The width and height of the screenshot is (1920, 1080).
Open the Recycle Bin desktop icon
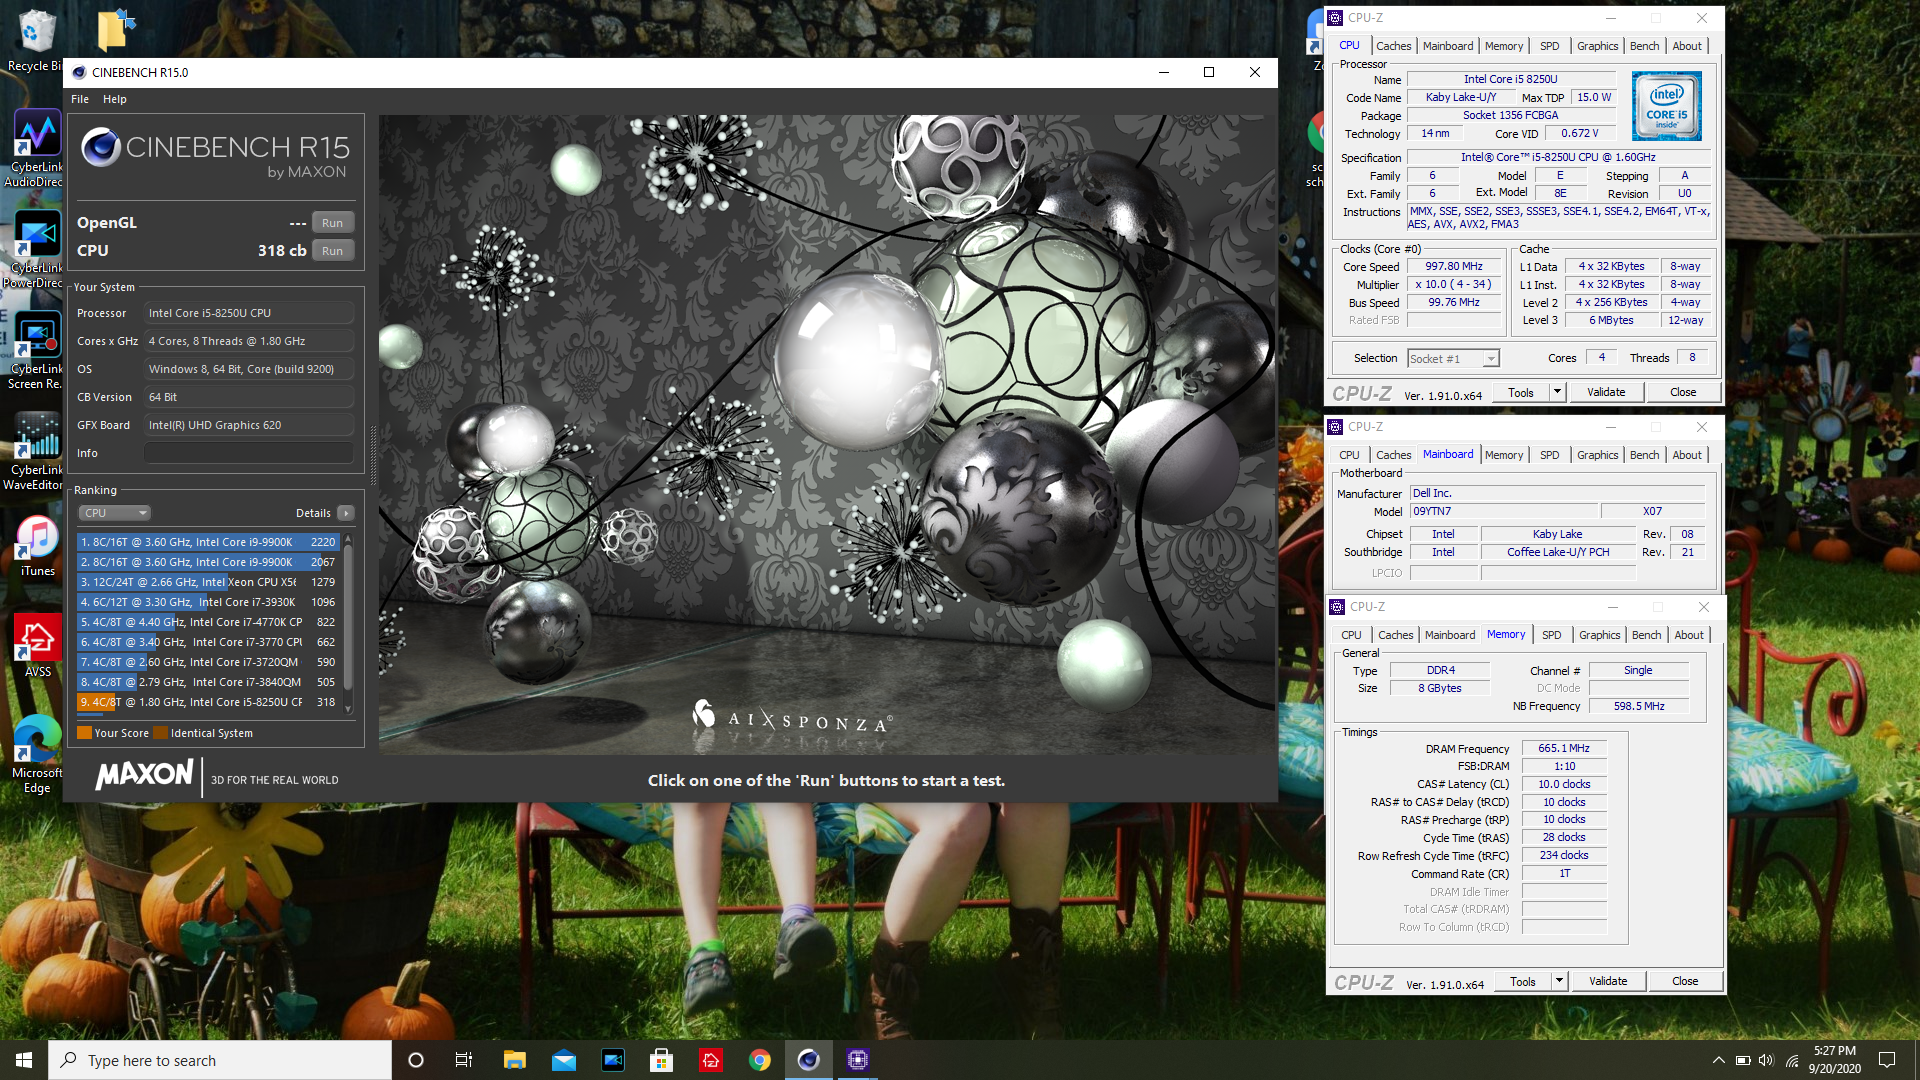[x=35, y=40]
